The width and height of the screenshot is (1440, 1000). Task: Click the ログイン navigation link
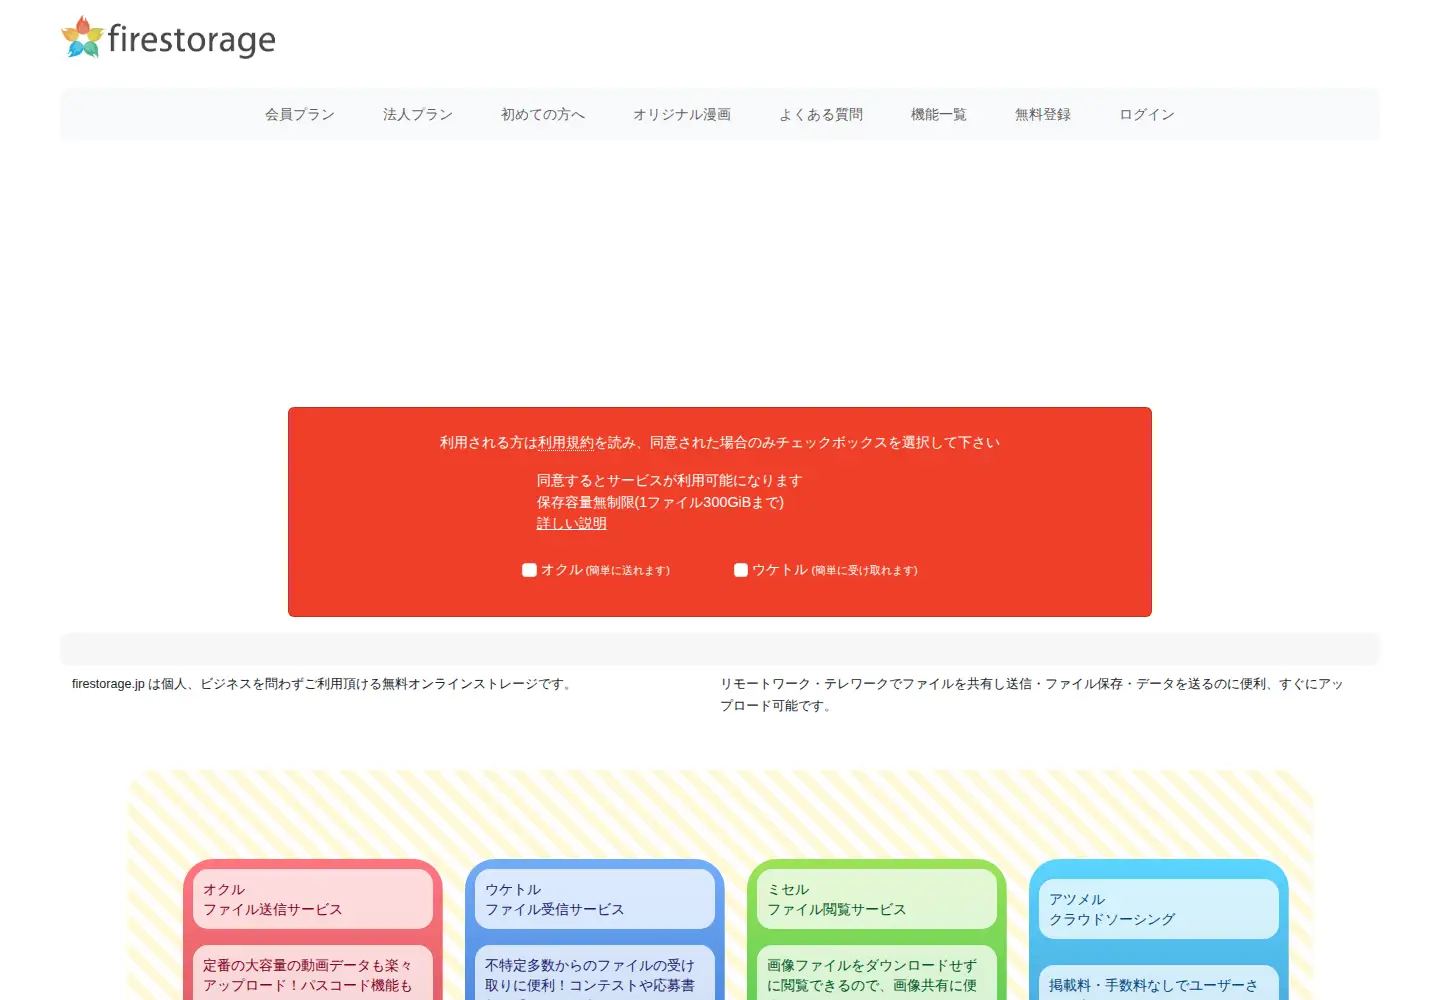pyautogui.click(x=1146, y=114)
